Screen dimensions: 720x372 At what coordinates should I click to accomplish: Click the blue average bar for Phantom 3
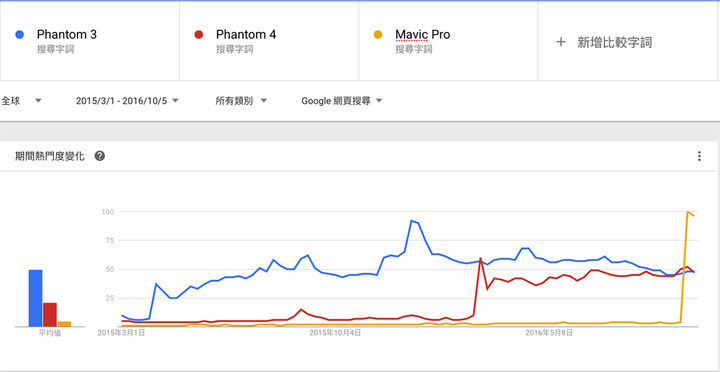point(35,298)
